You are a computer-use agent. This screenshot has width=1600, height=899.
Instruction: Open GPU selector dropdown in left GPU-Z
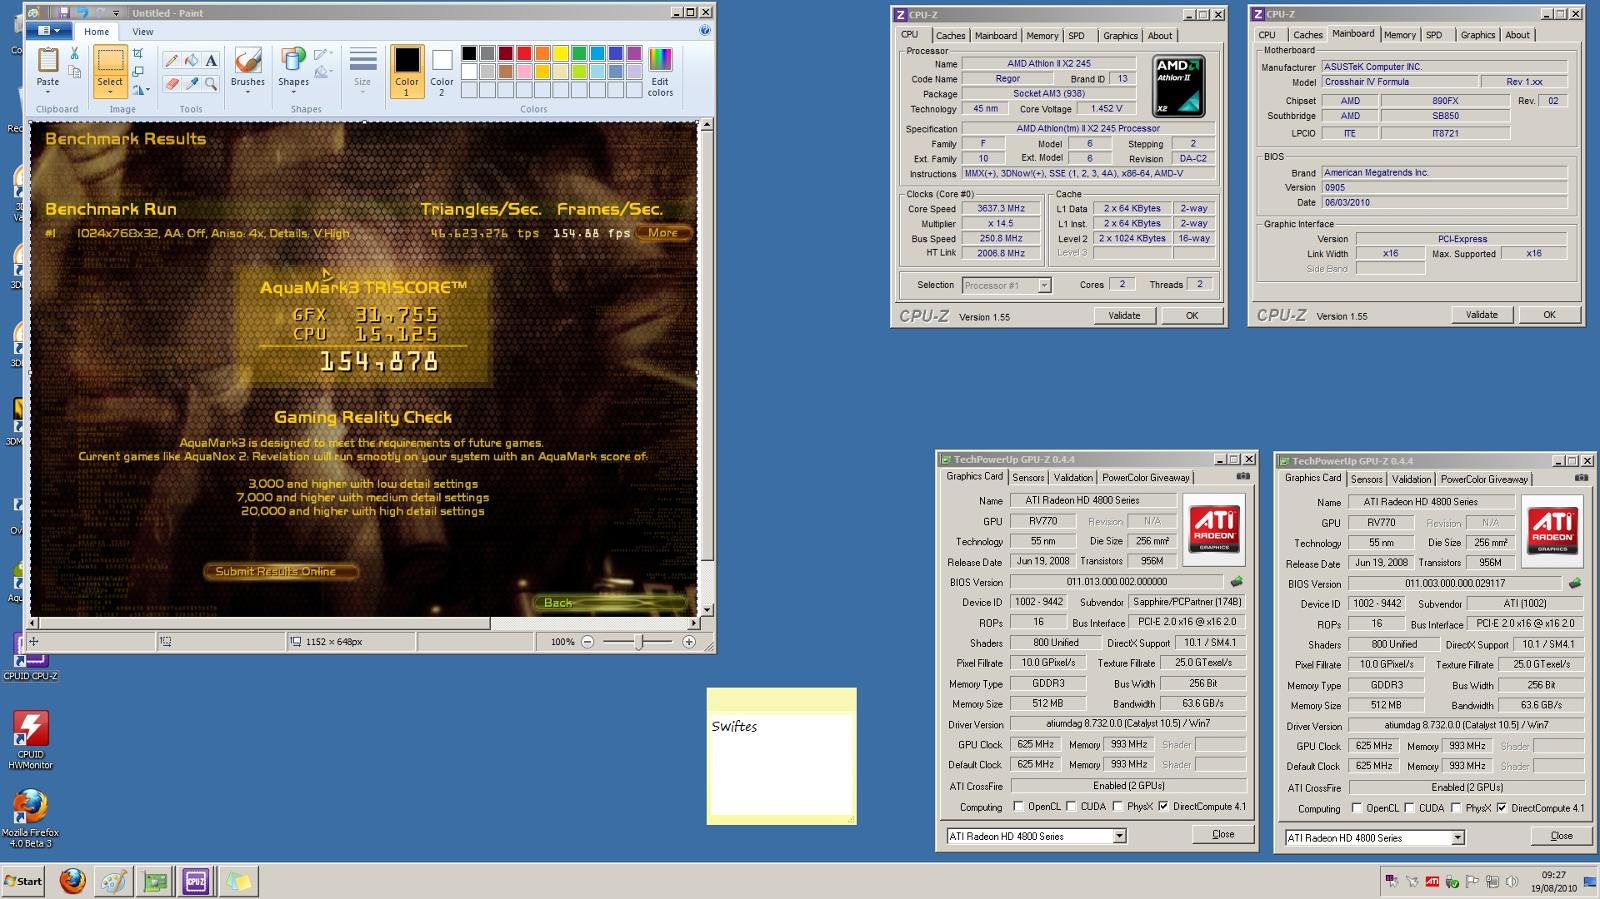[1119, 836]
